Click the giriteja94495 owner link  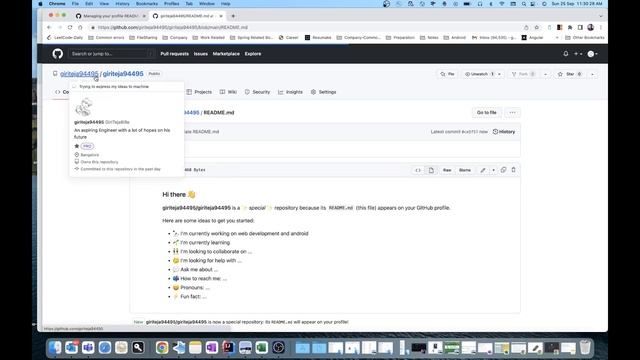79,73
